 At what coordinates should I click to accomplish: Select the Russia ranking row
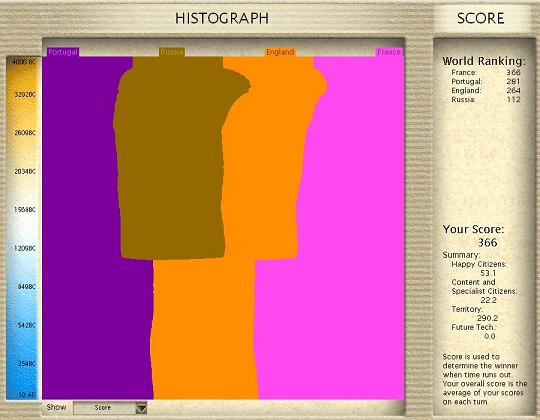tap(486, 99)
